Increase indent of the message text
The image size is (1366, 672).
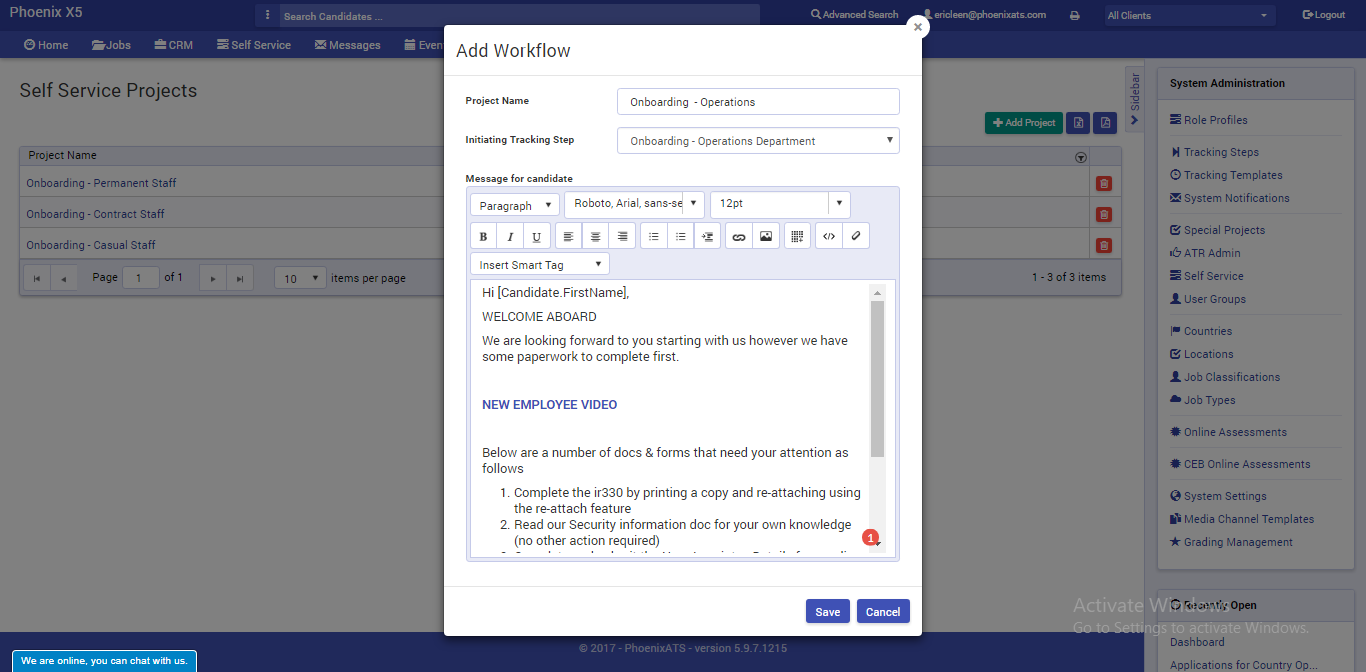pos(708,237)
